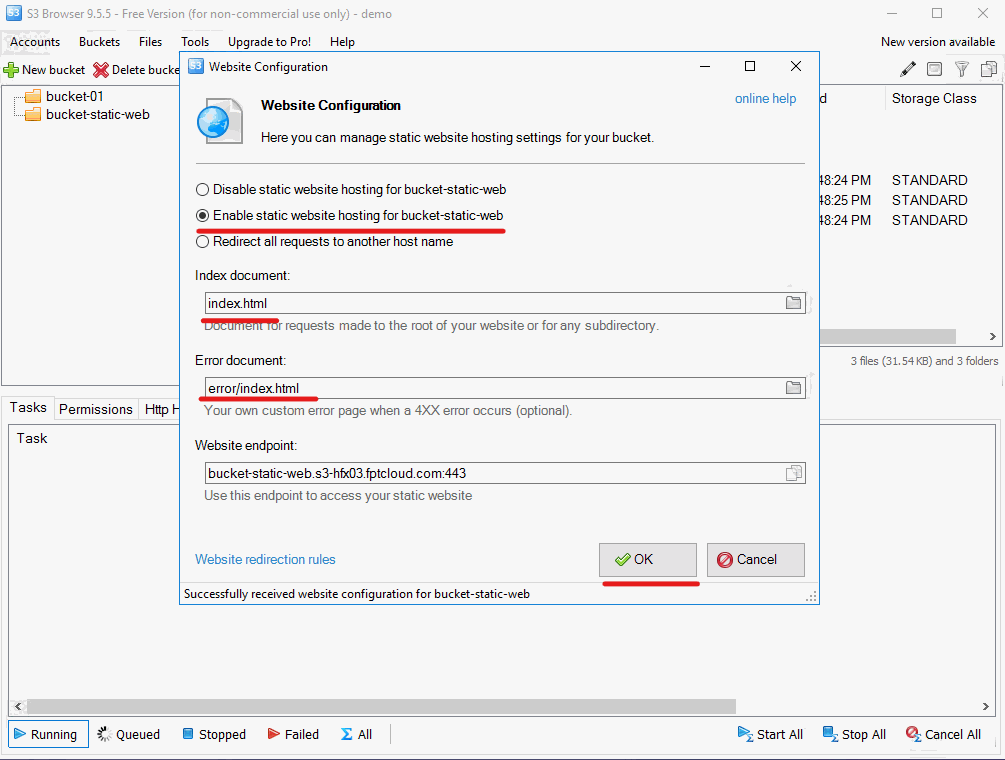Show All tasks filter
The width and height of the screenshot is (1005, 760).
[x=356, y=734]
